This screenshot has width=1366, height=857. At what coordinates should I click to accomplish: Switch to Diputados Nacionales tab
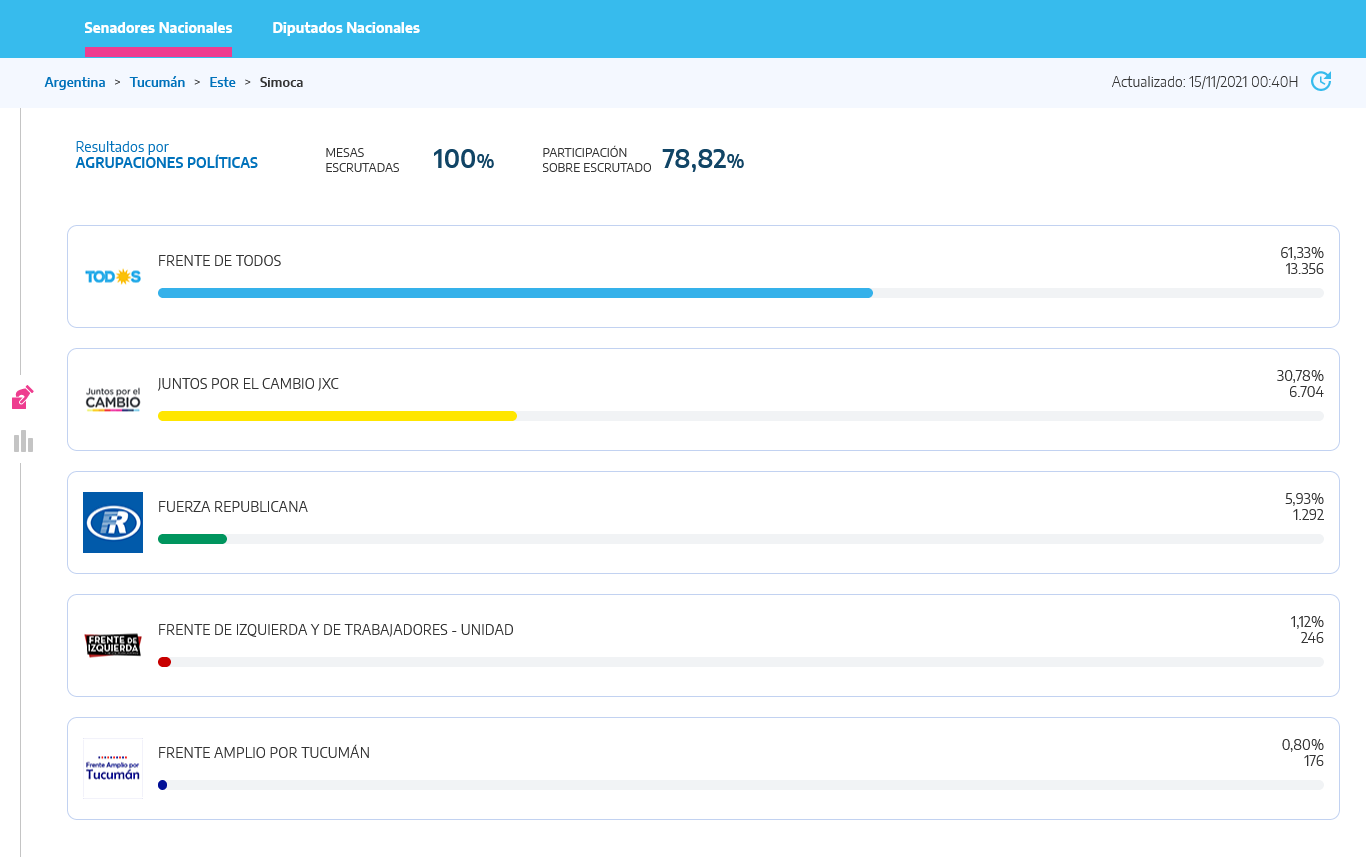(346, 28)
